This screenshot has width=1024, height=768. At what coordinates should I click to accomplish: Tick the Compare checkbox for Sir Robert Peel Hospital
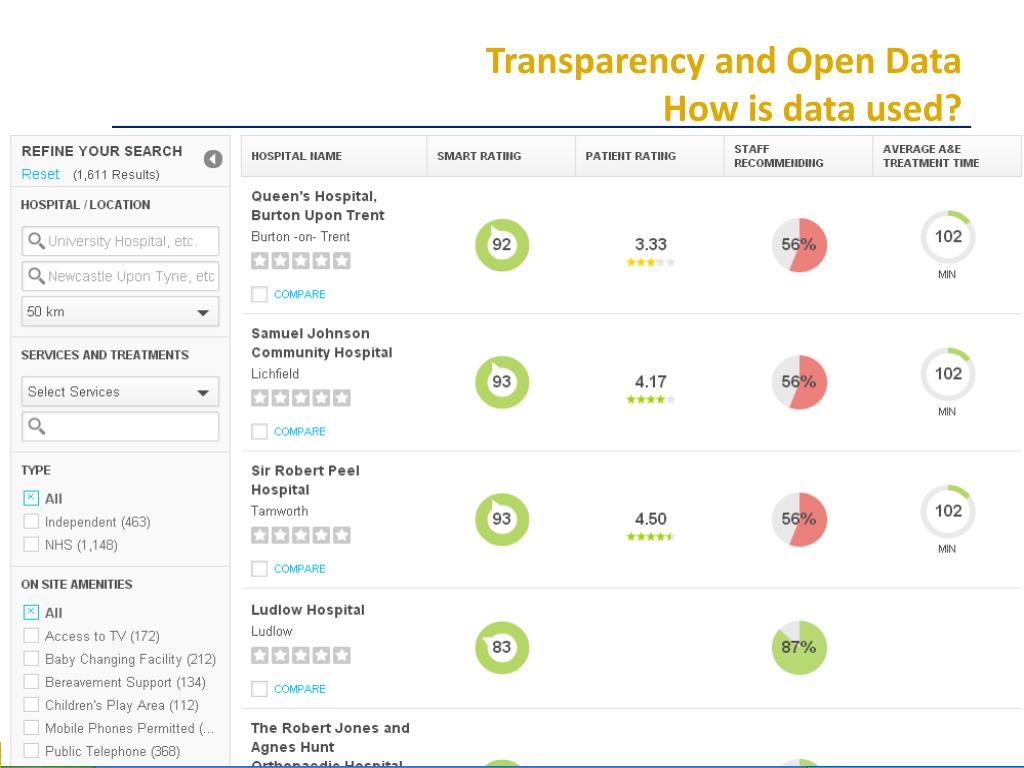259,569
